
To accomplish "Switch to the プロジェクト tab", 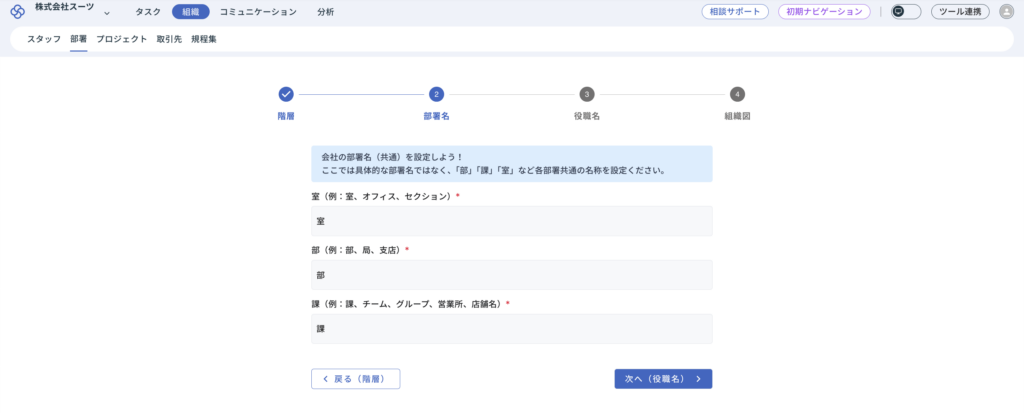I will click(121, 39).
